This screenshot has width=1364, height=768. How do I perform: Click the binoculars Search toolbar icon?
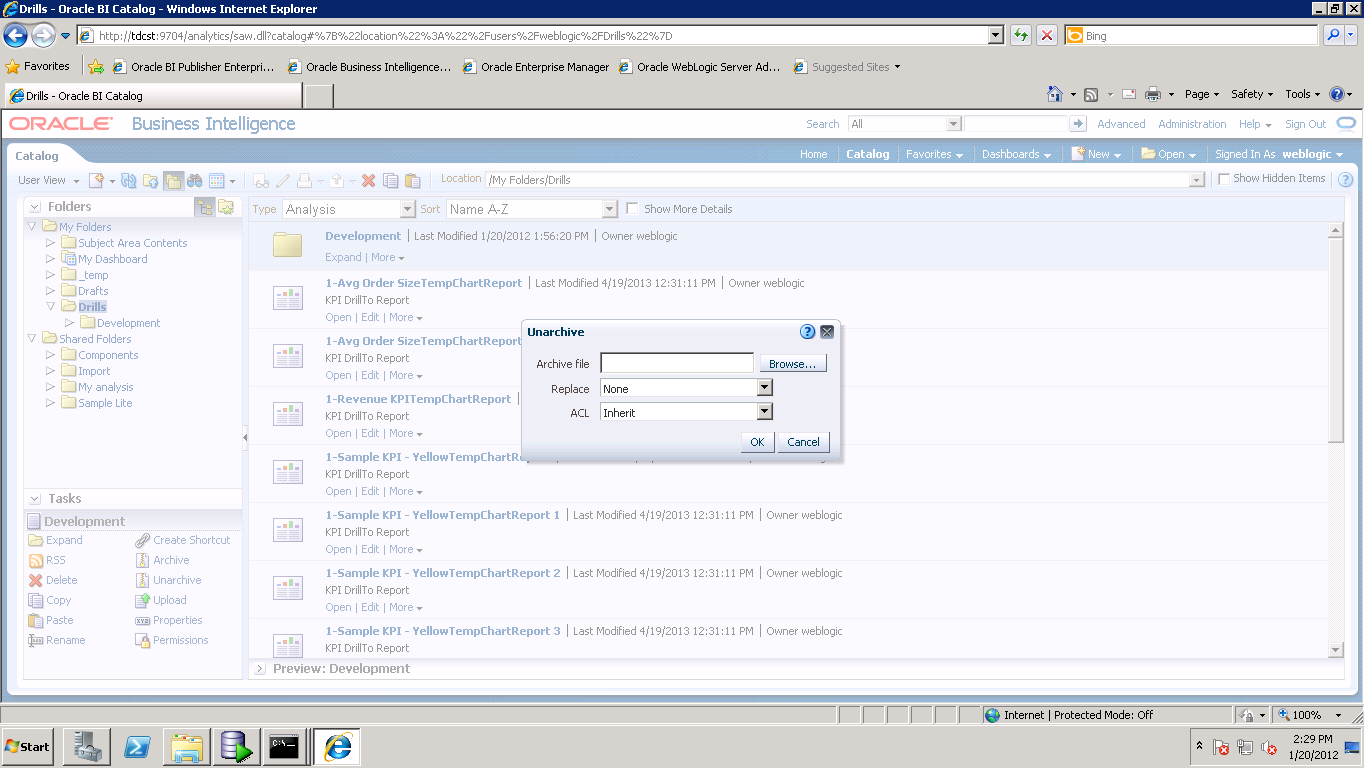(195, 181)
